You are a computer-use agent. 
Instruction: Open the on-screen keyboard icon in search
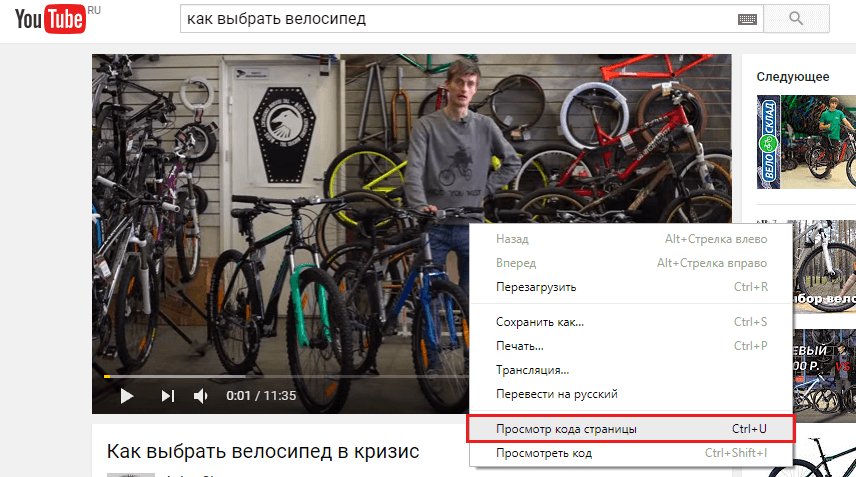tap(747, 19)
